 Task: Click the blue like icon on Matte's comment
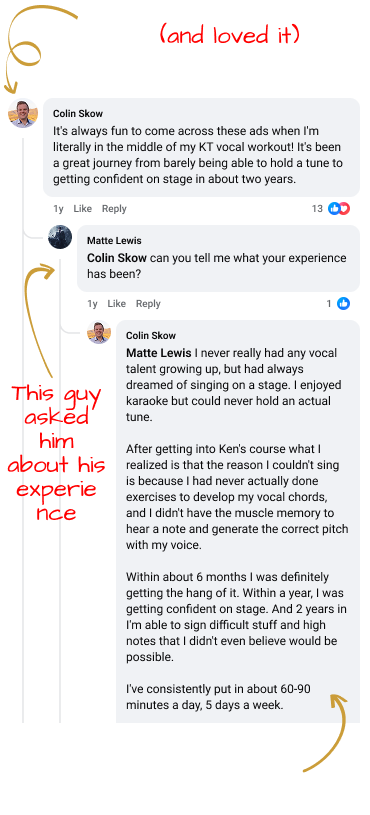coord(343,304)
